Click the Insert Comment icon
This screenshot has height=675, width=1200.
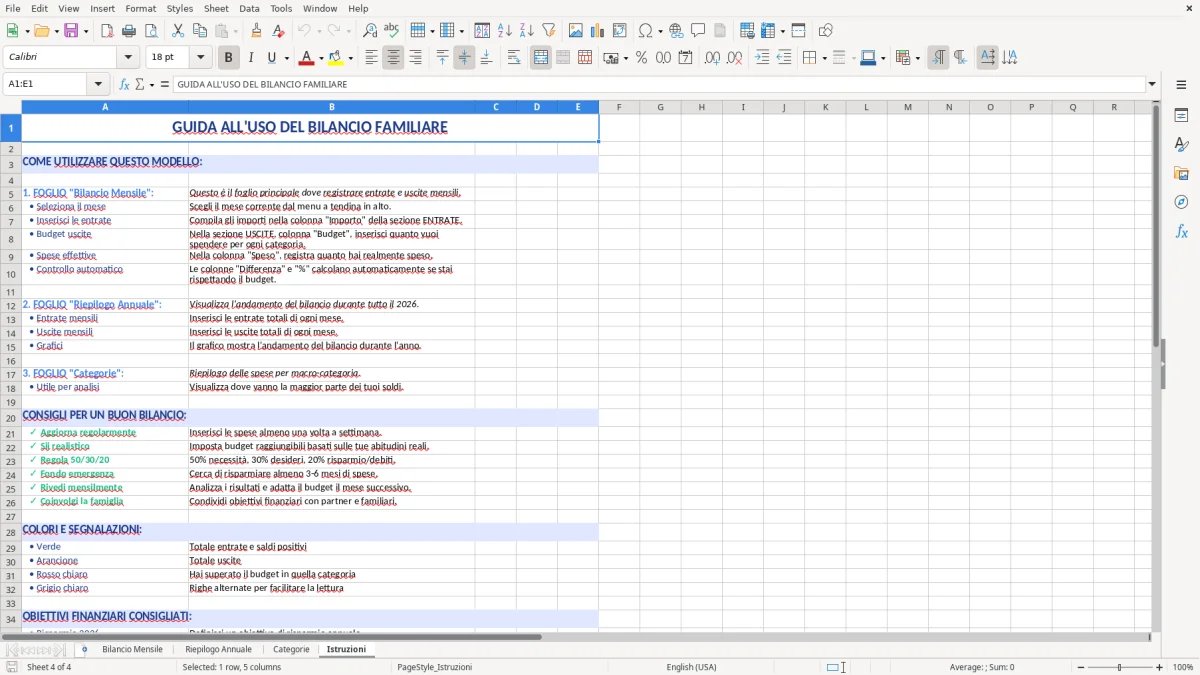coord(698,31)
